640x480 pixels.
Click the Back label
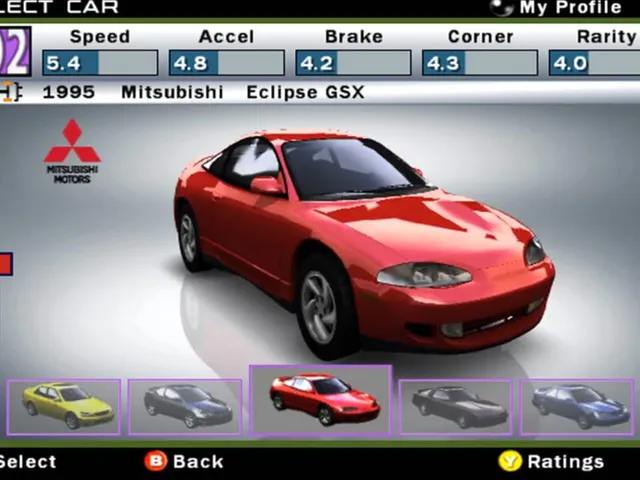198,462
